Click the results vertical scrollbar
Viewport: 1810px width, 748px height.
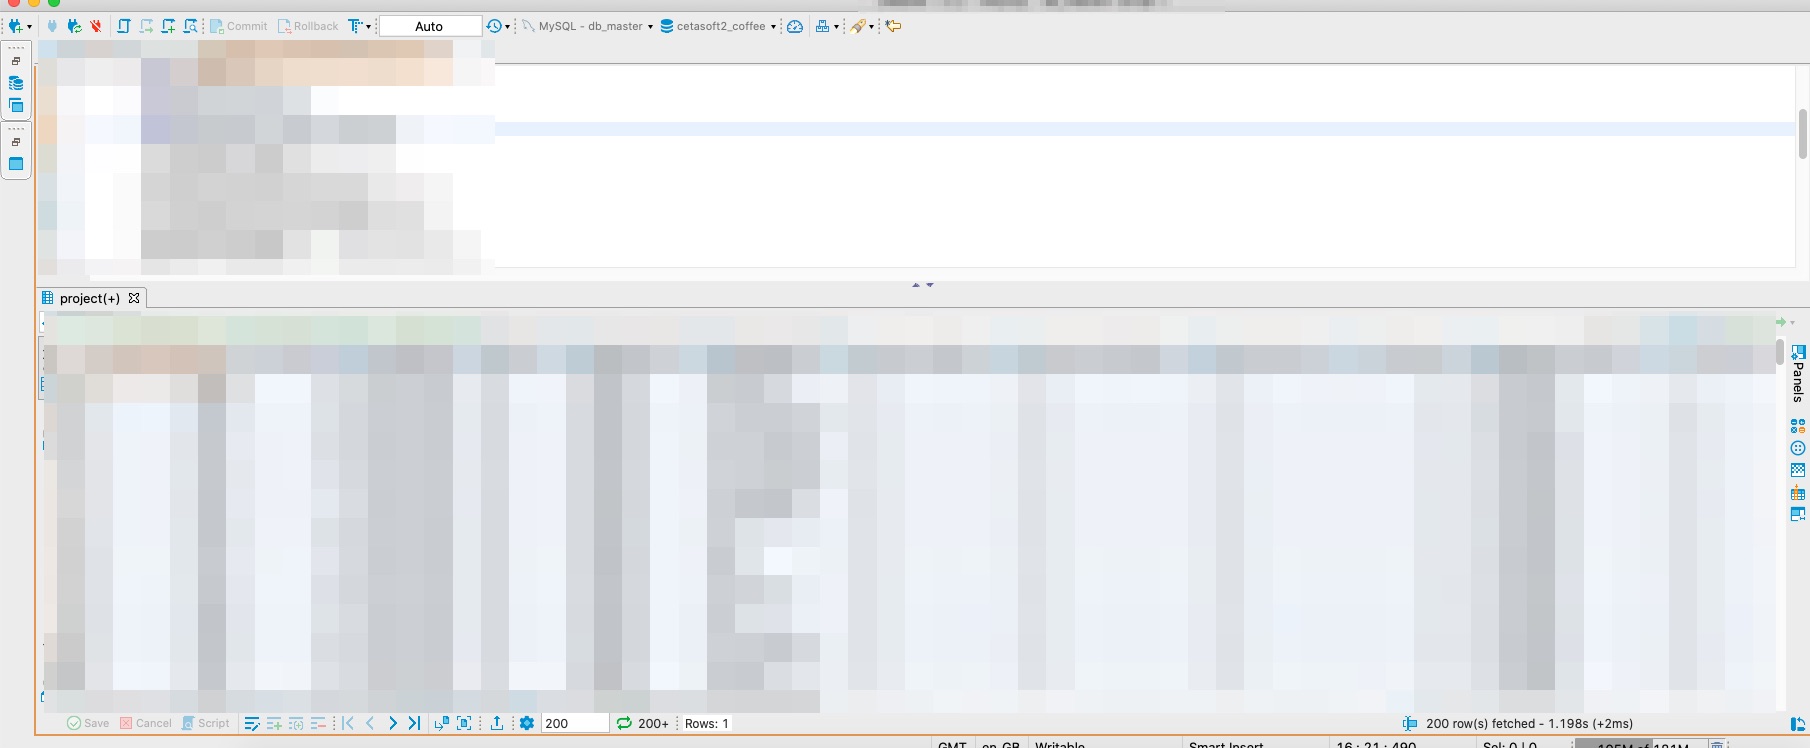click(x=1780, y=352)
